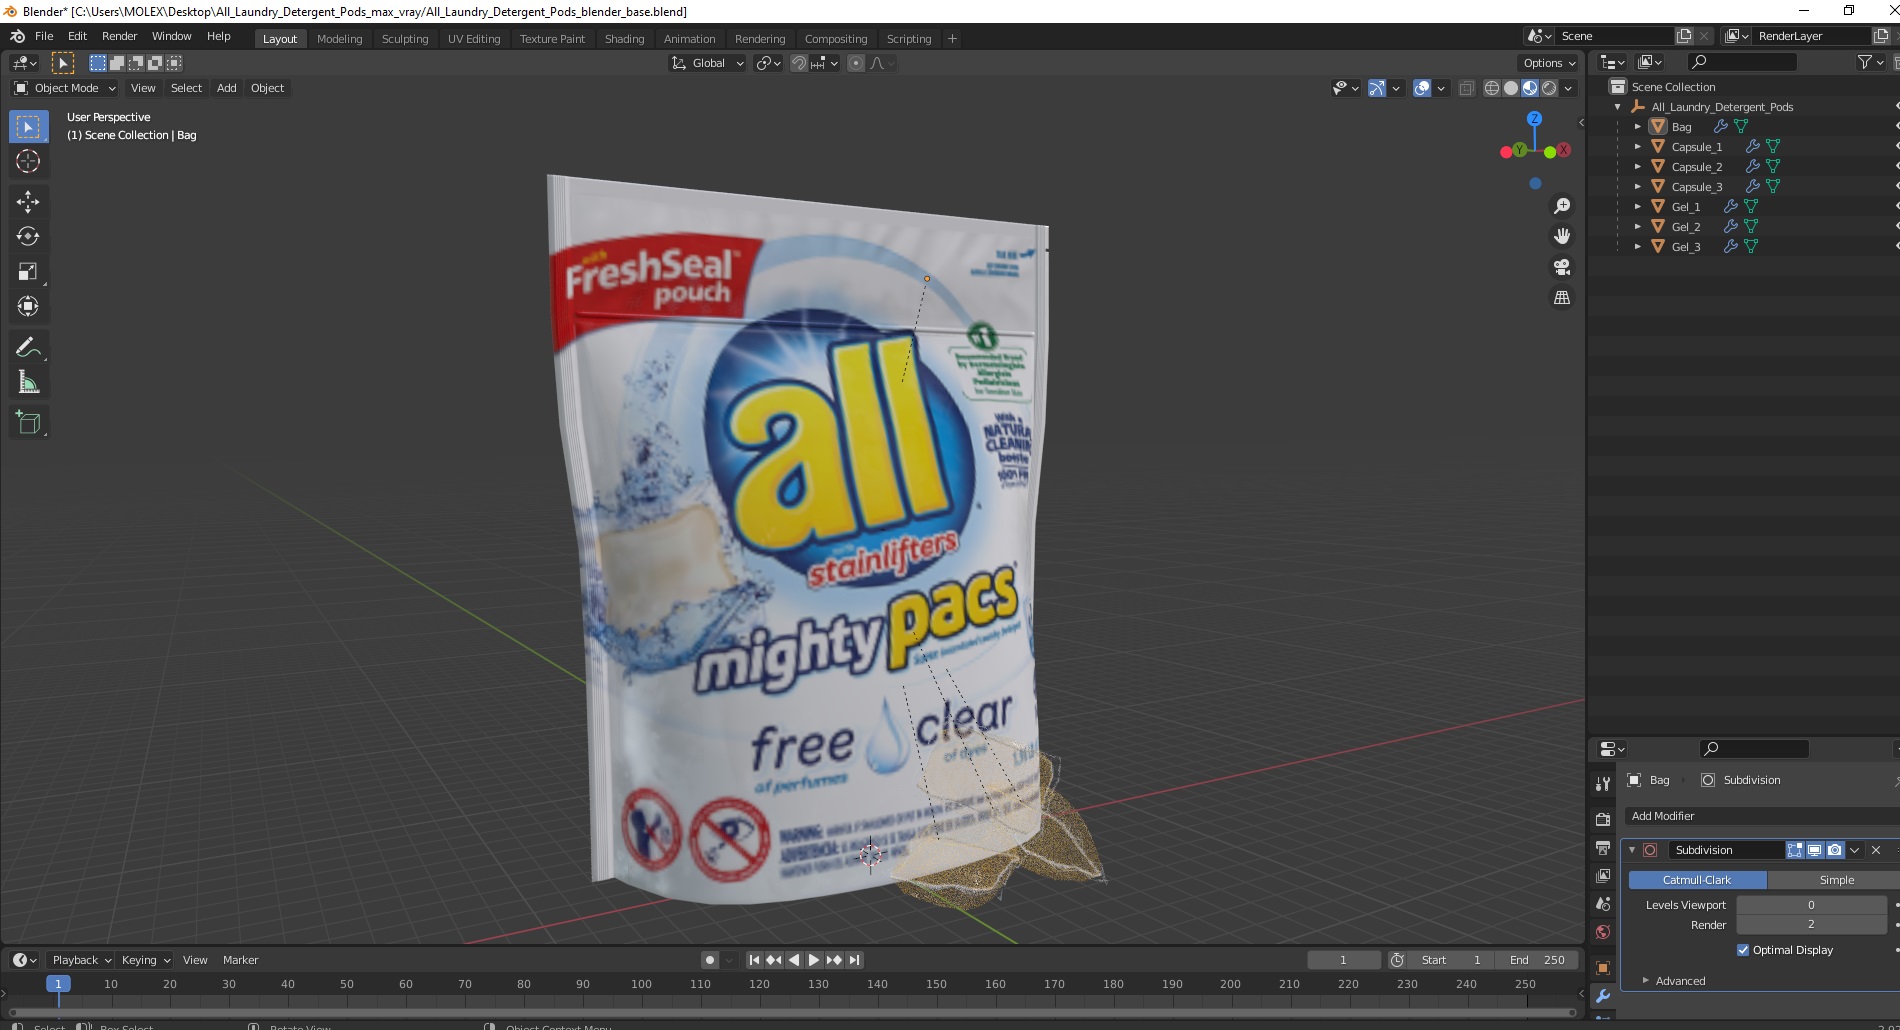Expand the Bag object in outliner
Image resolution: width=1900 pixels, height=1030 pixels.
point(1637,127)
